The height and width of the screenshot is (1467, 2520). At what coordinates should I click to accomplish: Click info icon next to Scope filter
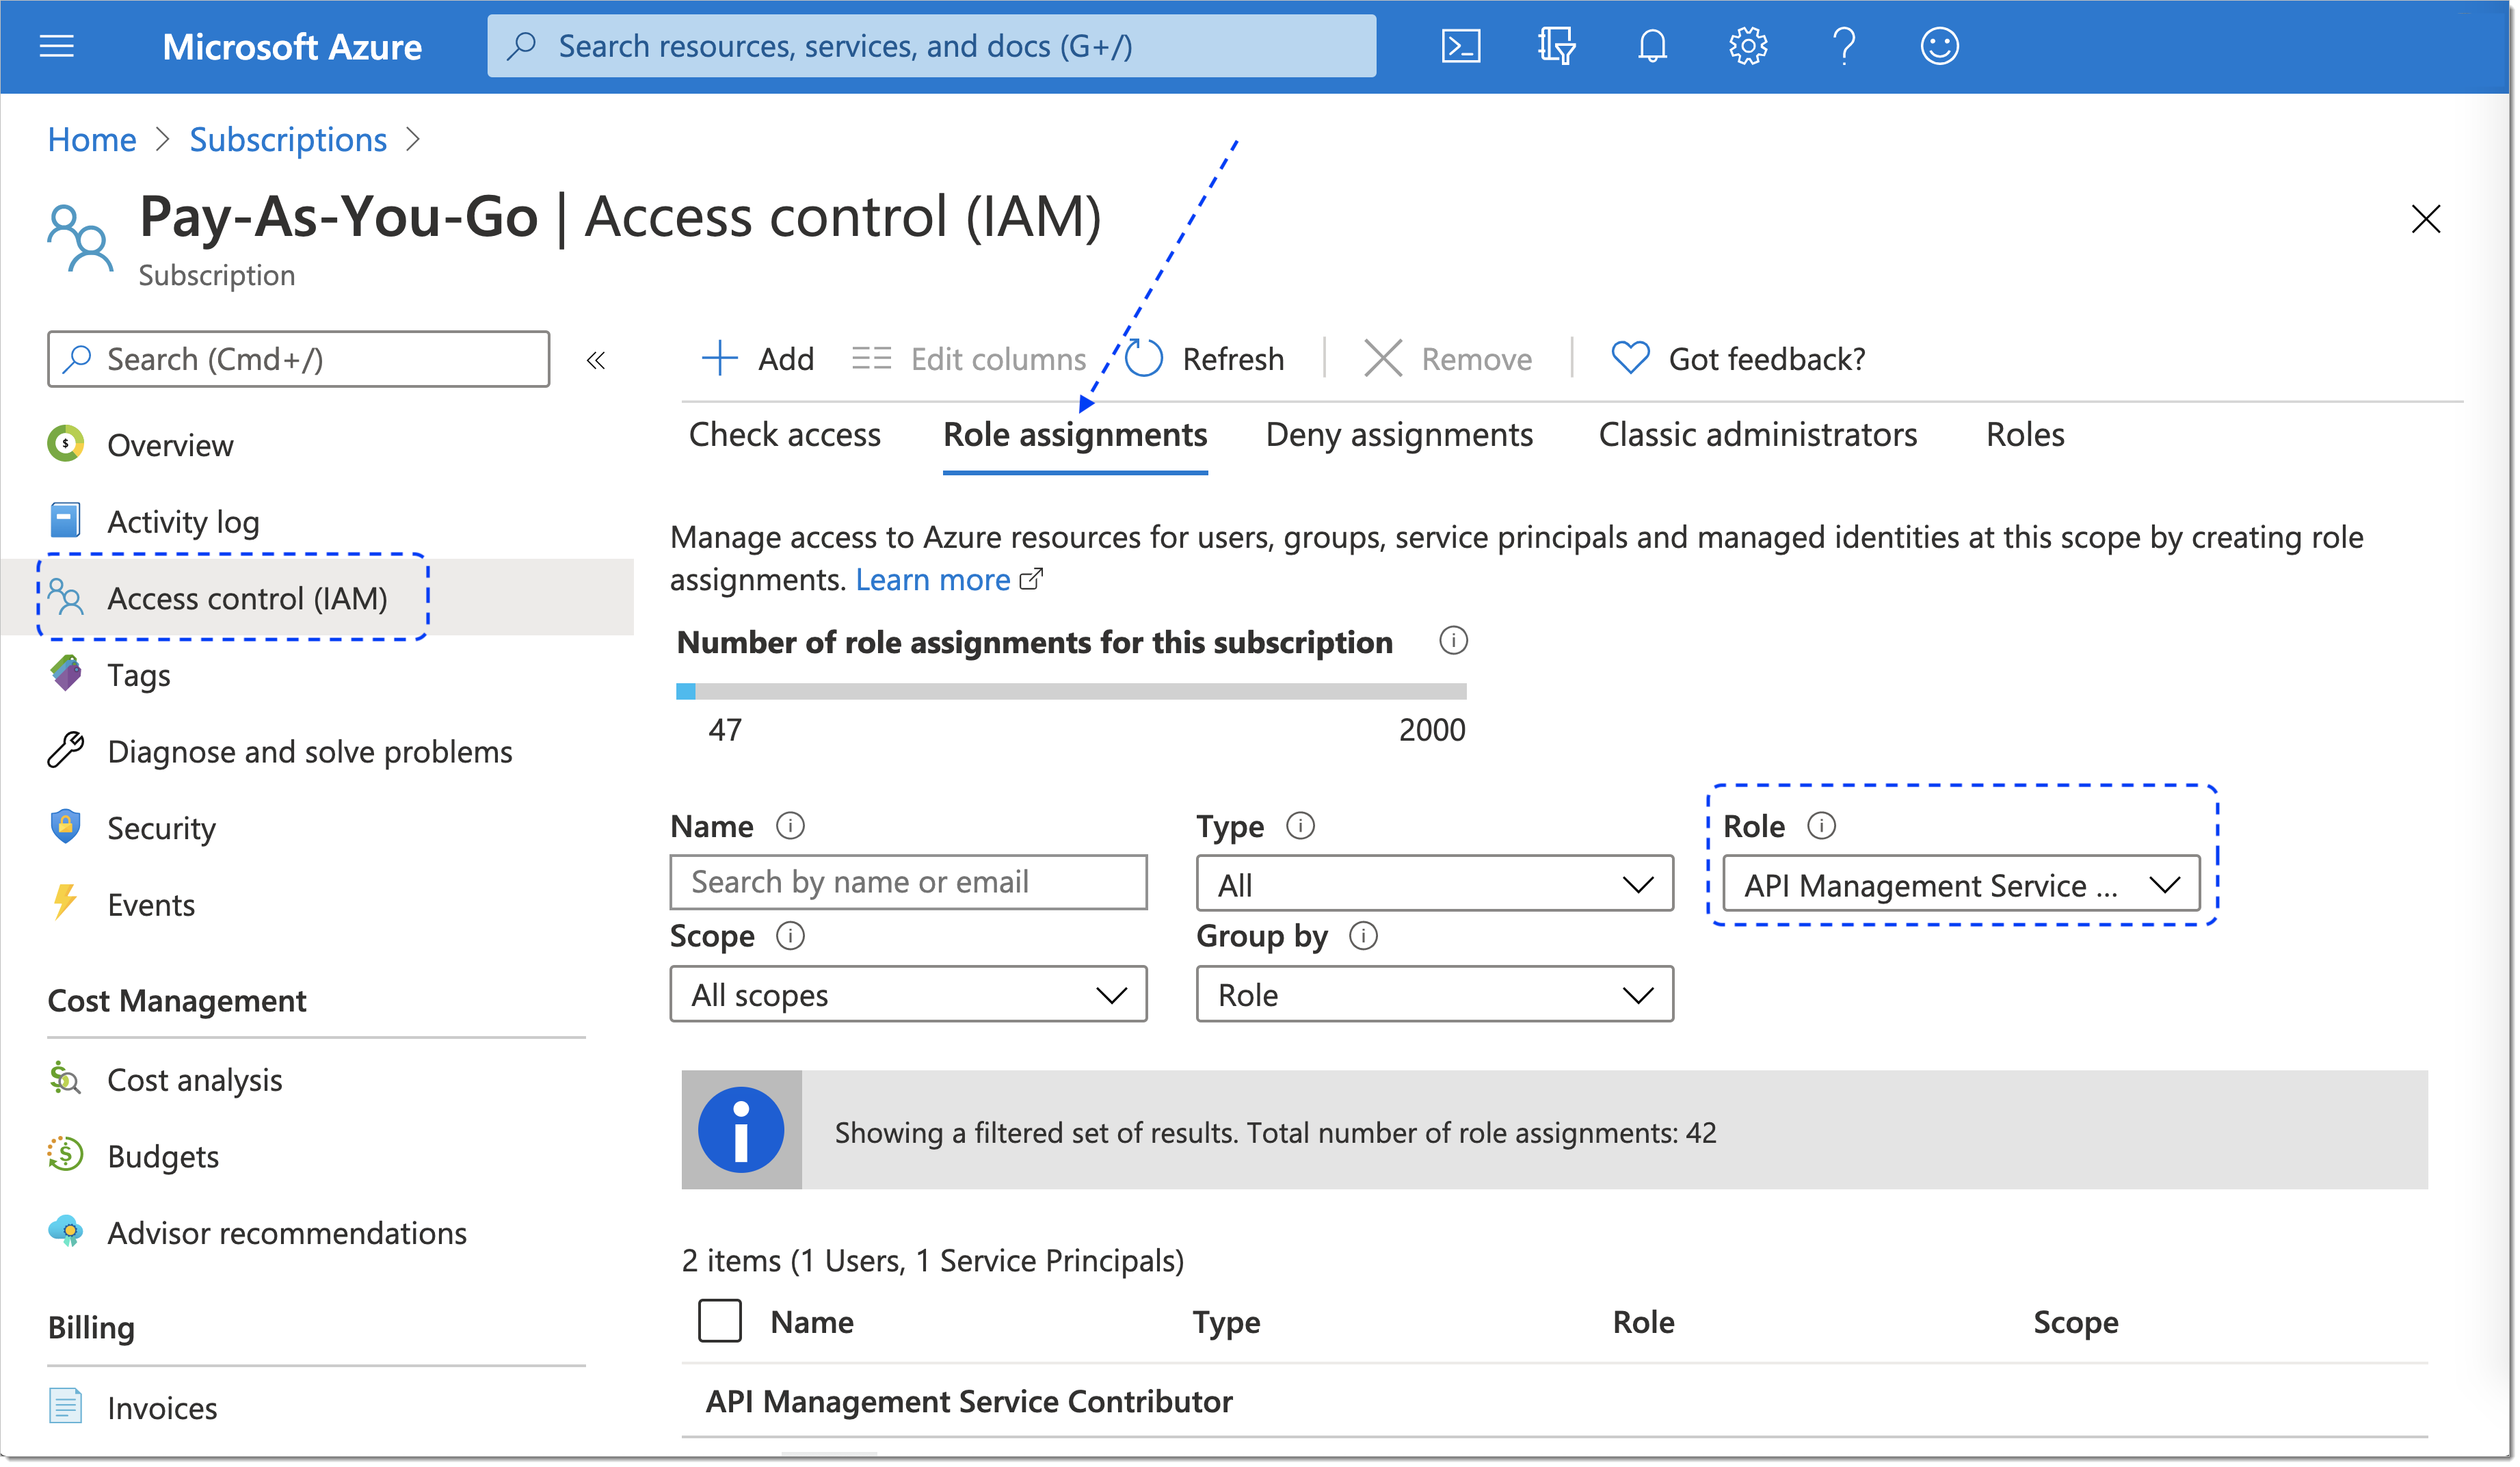(790, 936)
